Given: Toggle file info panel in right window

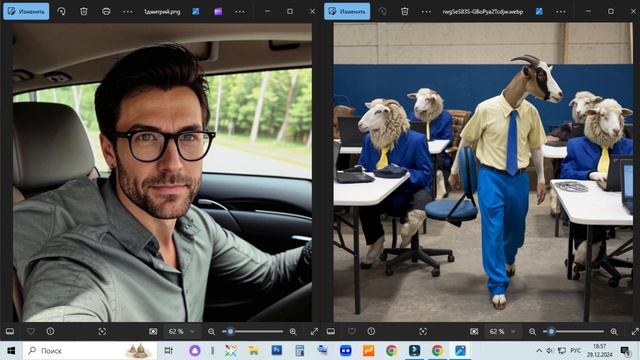Looking at the screenshot, I should click(x=371, y=331).
